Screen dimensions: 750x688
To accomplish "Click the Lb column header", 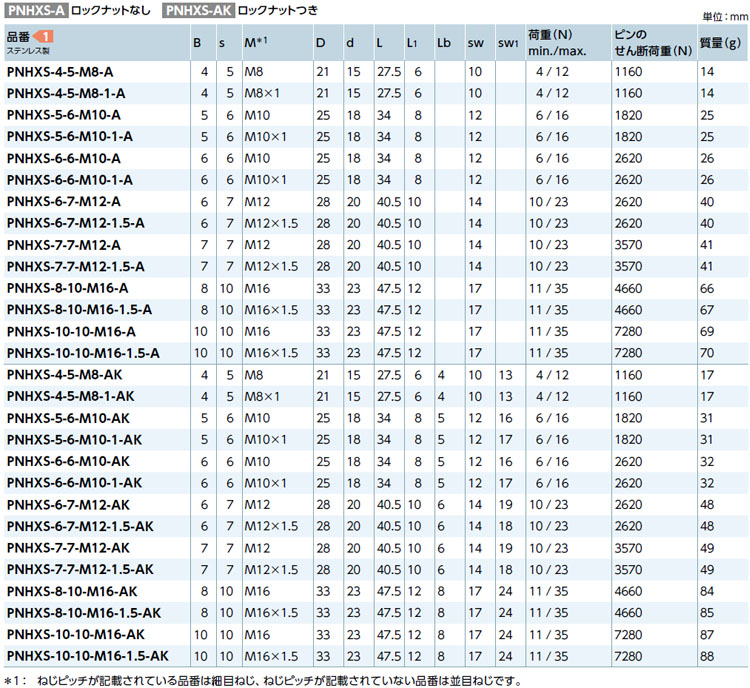I will pos(444,43).
